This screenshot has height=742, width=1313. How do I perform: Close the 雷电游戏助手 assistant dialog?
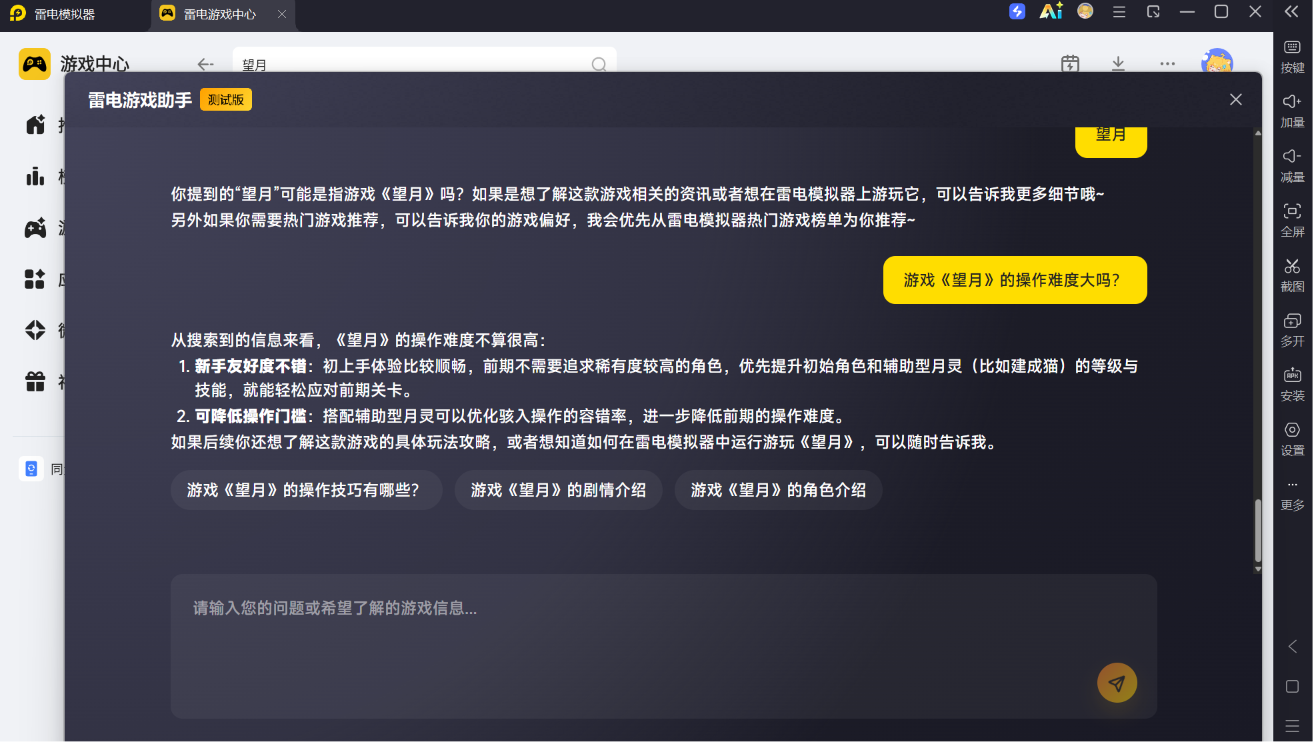tap(1236, 99)
